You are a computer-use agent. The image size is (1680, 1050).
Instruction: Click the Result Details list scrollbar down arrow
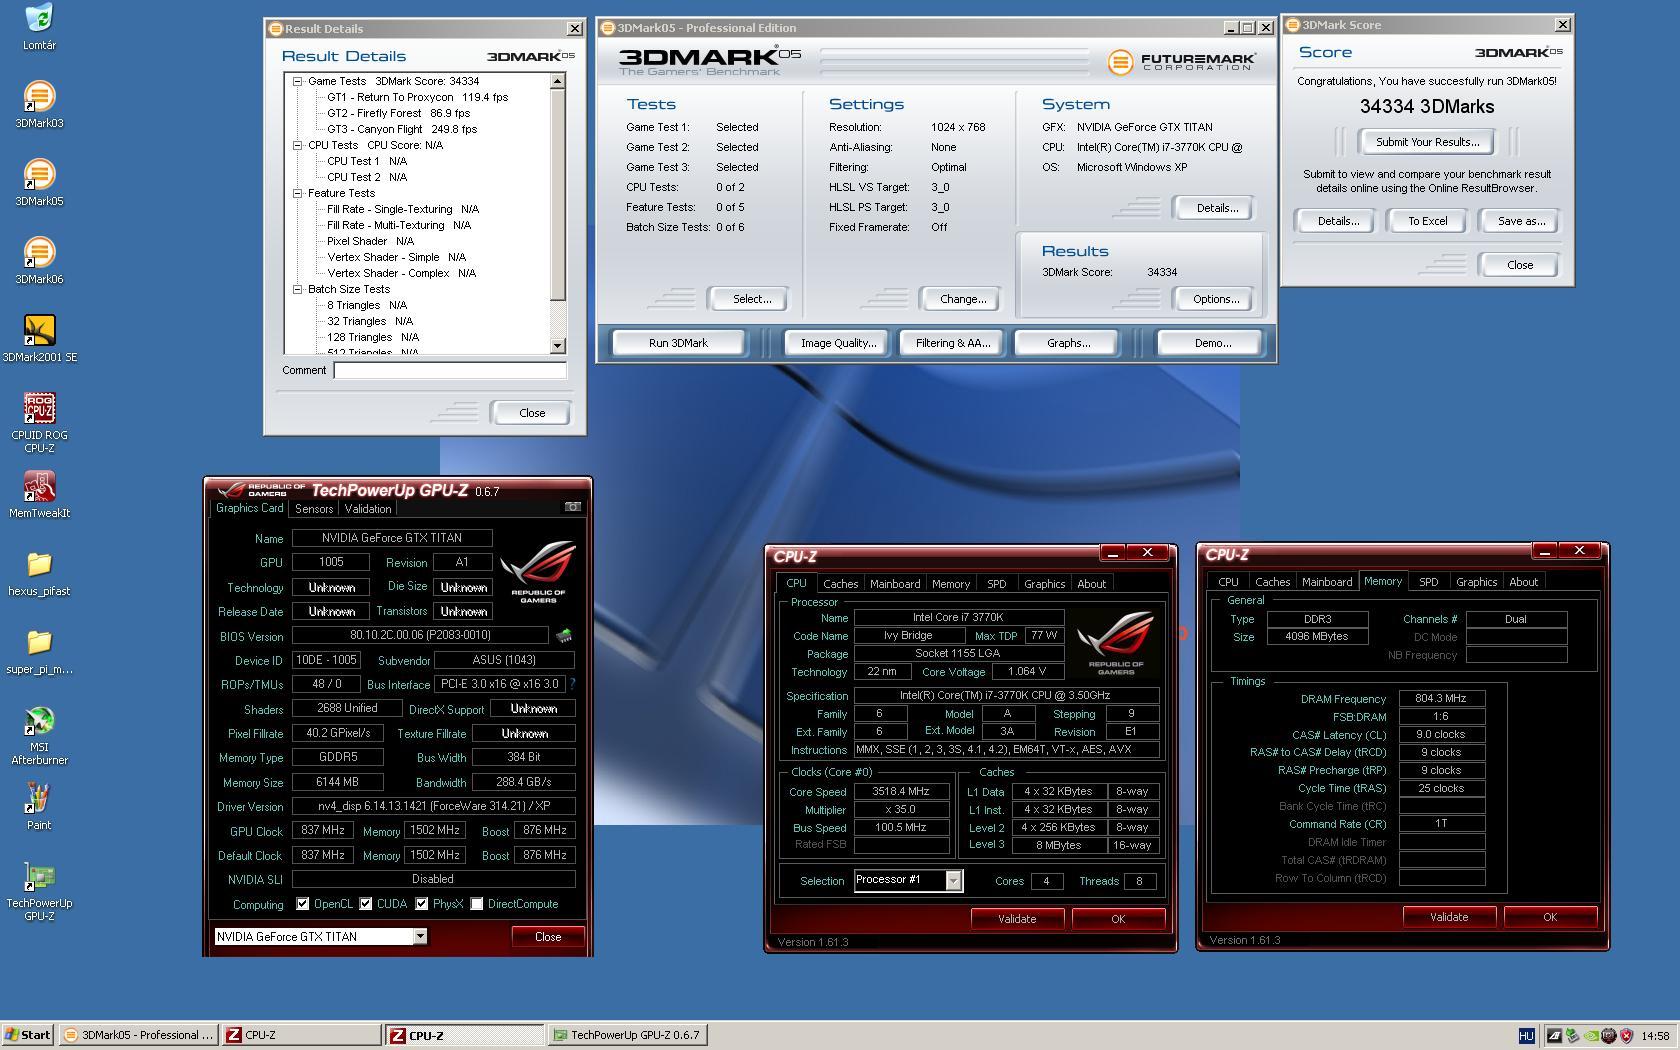click(x=558, y=346)
